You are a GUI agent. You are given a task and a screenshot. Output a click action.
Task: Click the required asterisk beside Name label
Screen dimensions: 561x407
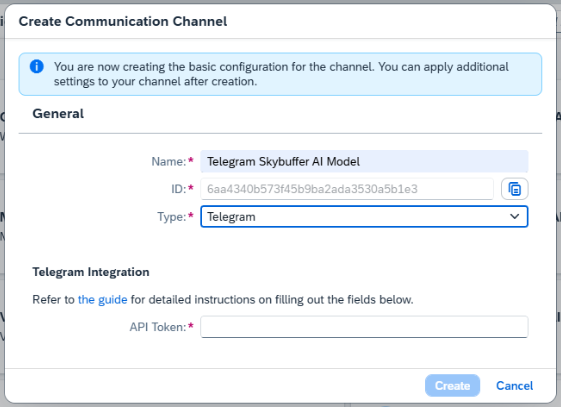191,160
